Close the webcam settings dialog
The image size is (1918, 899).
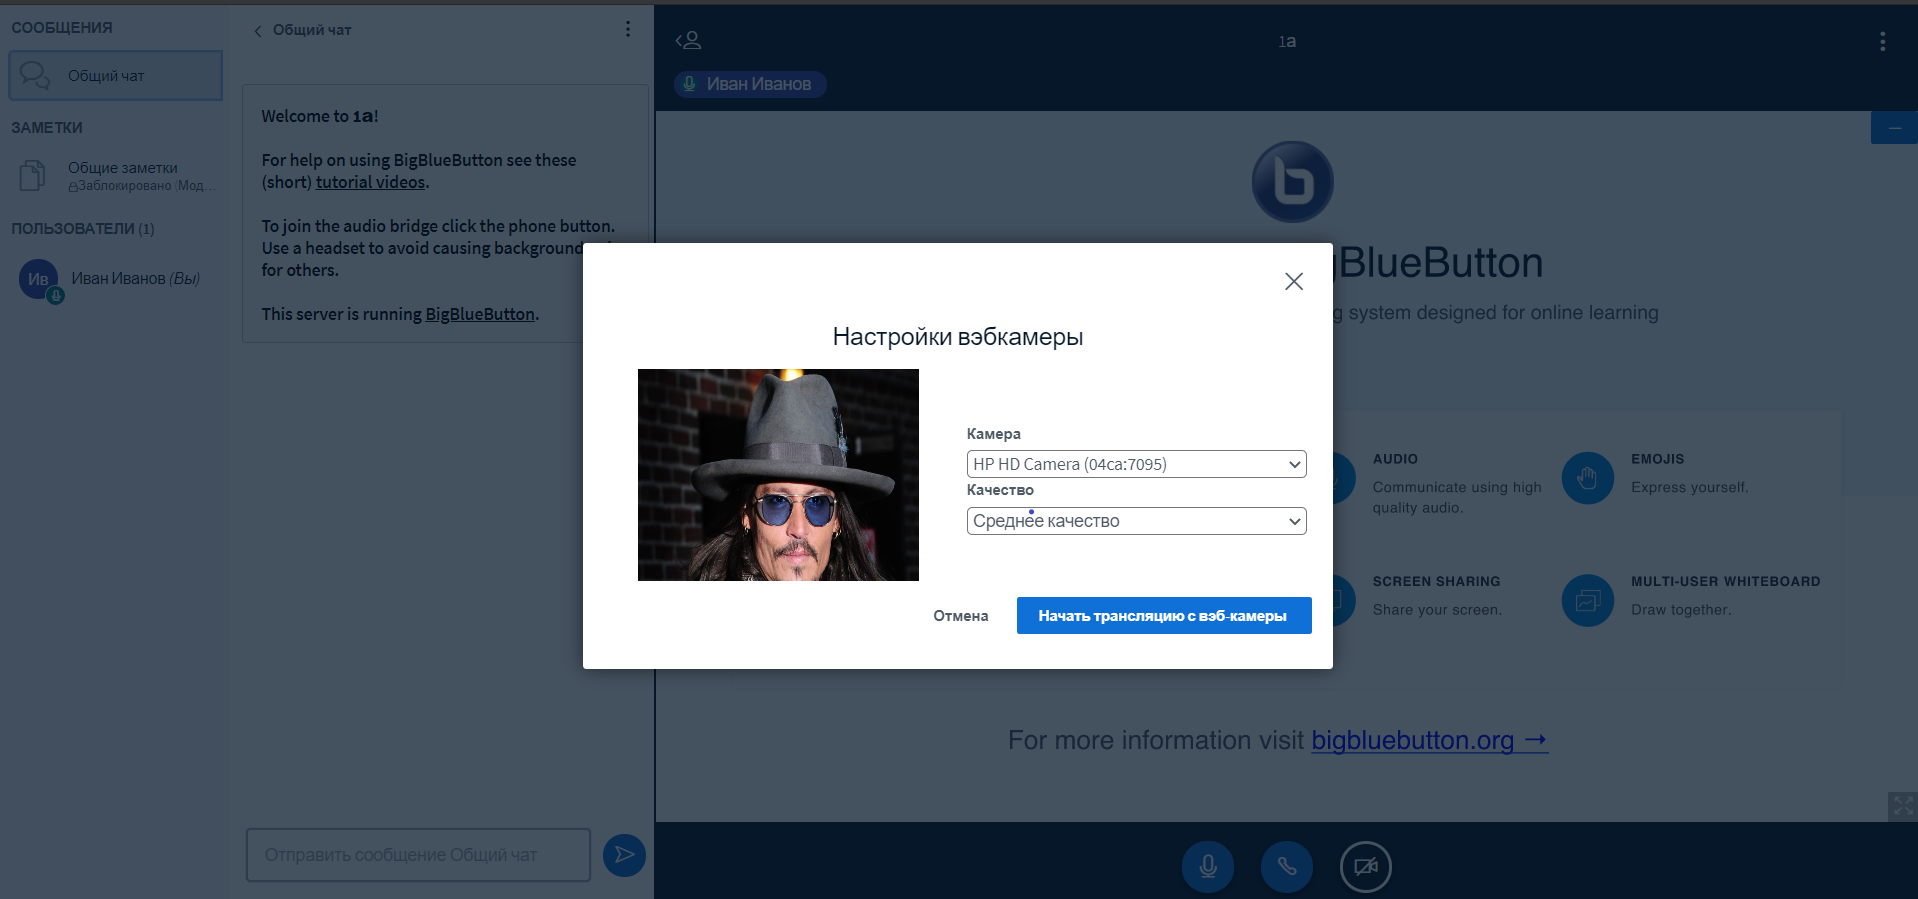[1293, 282]
